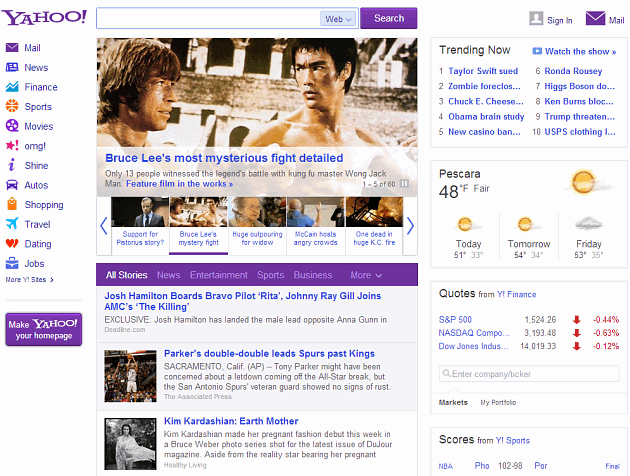This screenshot has width=630, height=476.
Task: Select the Sports basketball icon
Action: 12,106
